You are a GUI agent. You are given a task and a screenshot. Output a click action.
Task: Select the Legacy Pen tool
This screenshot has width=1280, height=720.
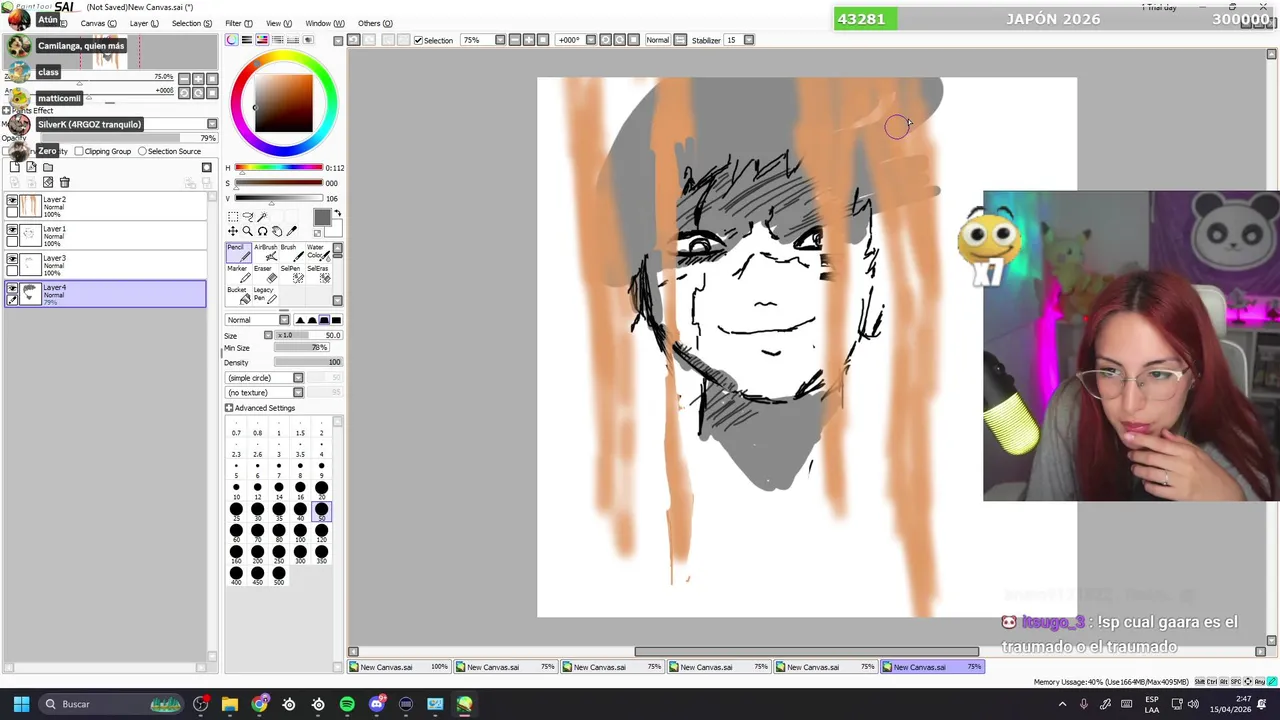(x=264, y=295)
